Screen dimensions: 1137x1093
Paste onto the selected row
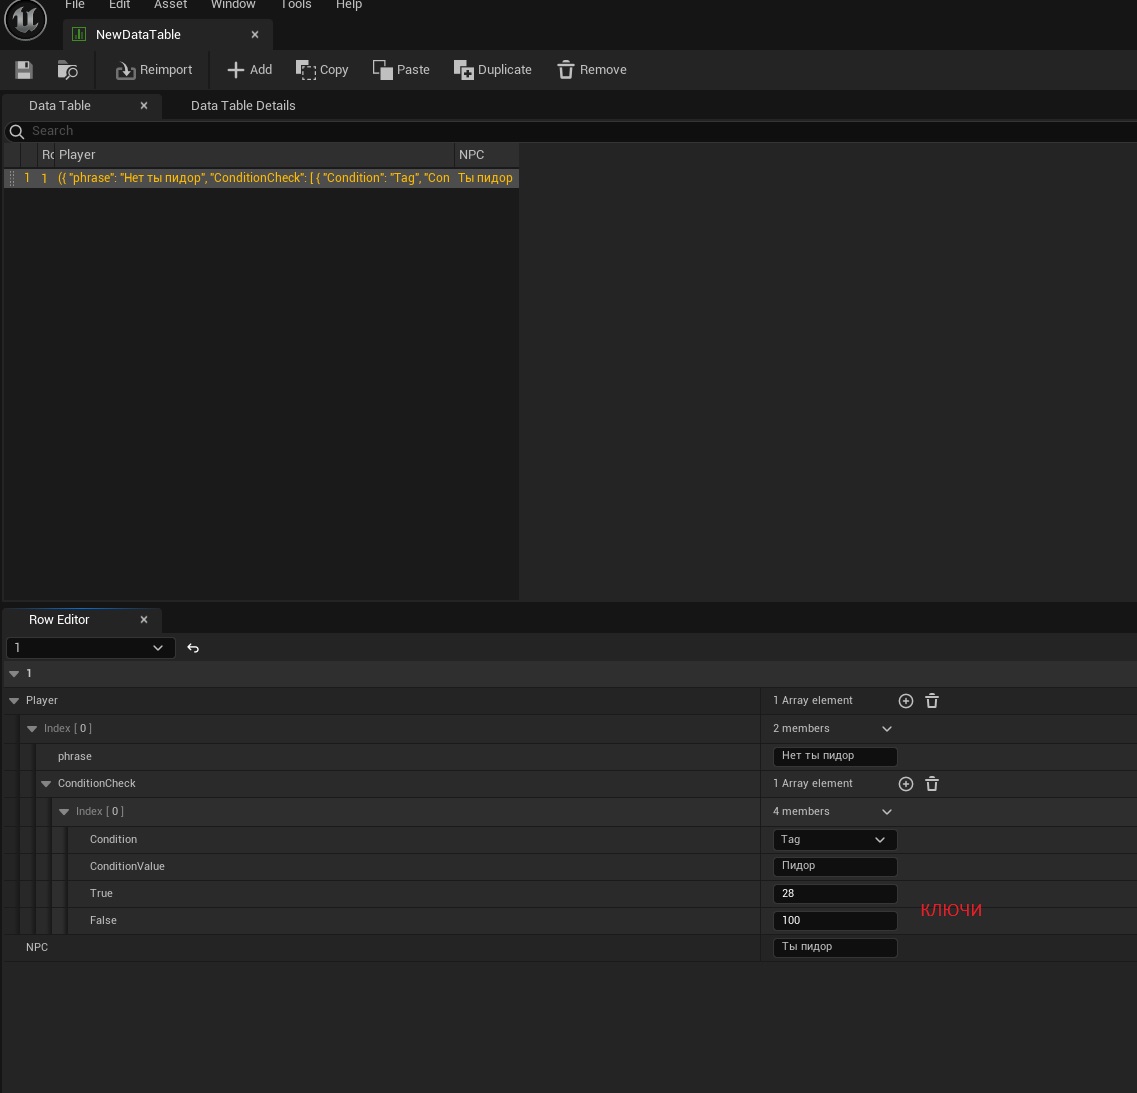[x=401, y=70]
